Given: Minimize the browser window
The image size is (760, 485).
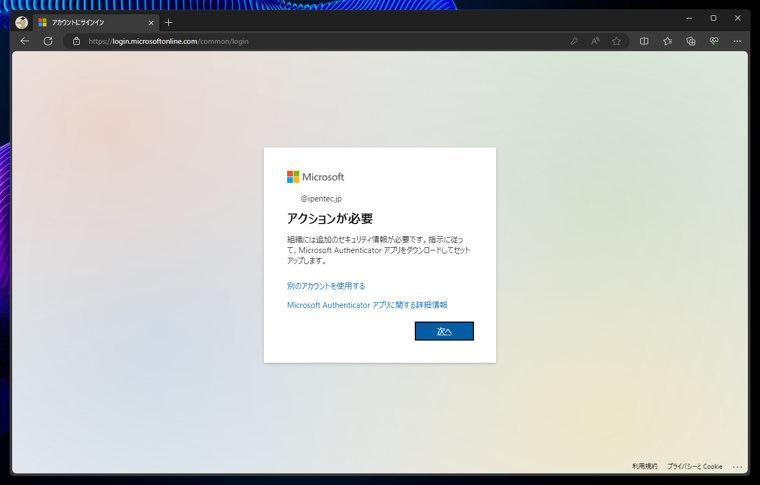Looking at the screenshot, I should point(689,18).
